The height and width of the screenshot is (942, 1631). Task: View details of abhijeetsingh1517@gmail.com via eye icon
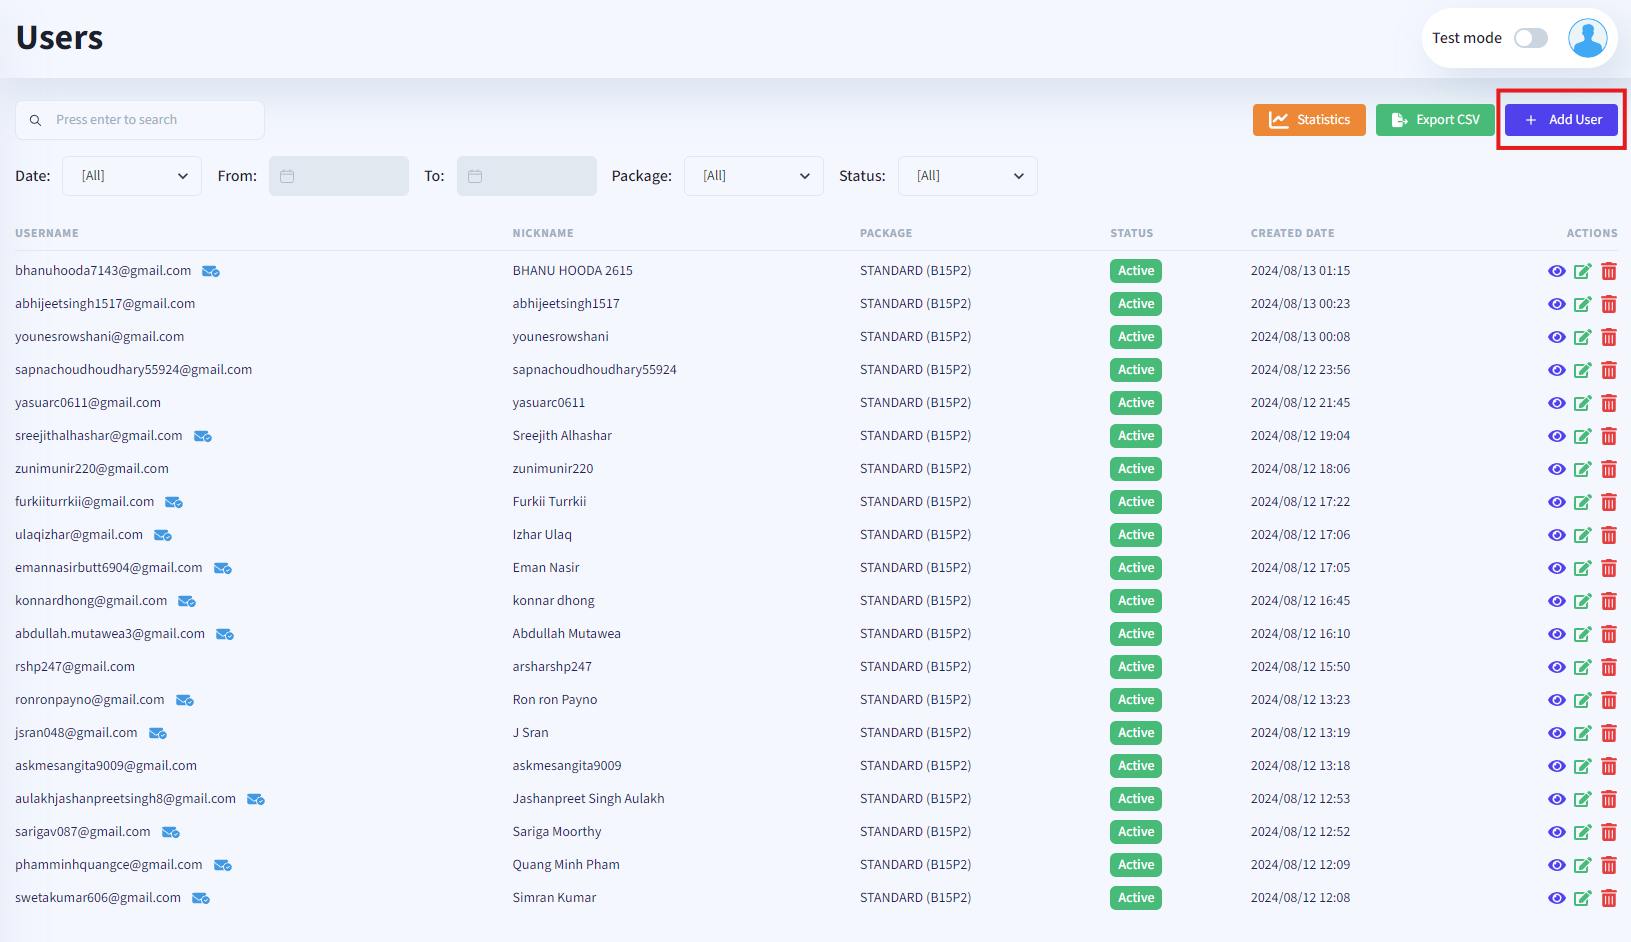[x=1556, y=304]
